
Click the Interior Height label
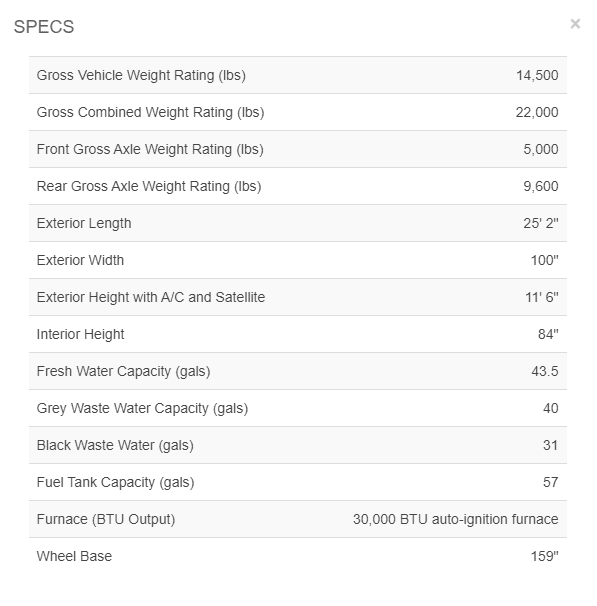tap(80, 334)
